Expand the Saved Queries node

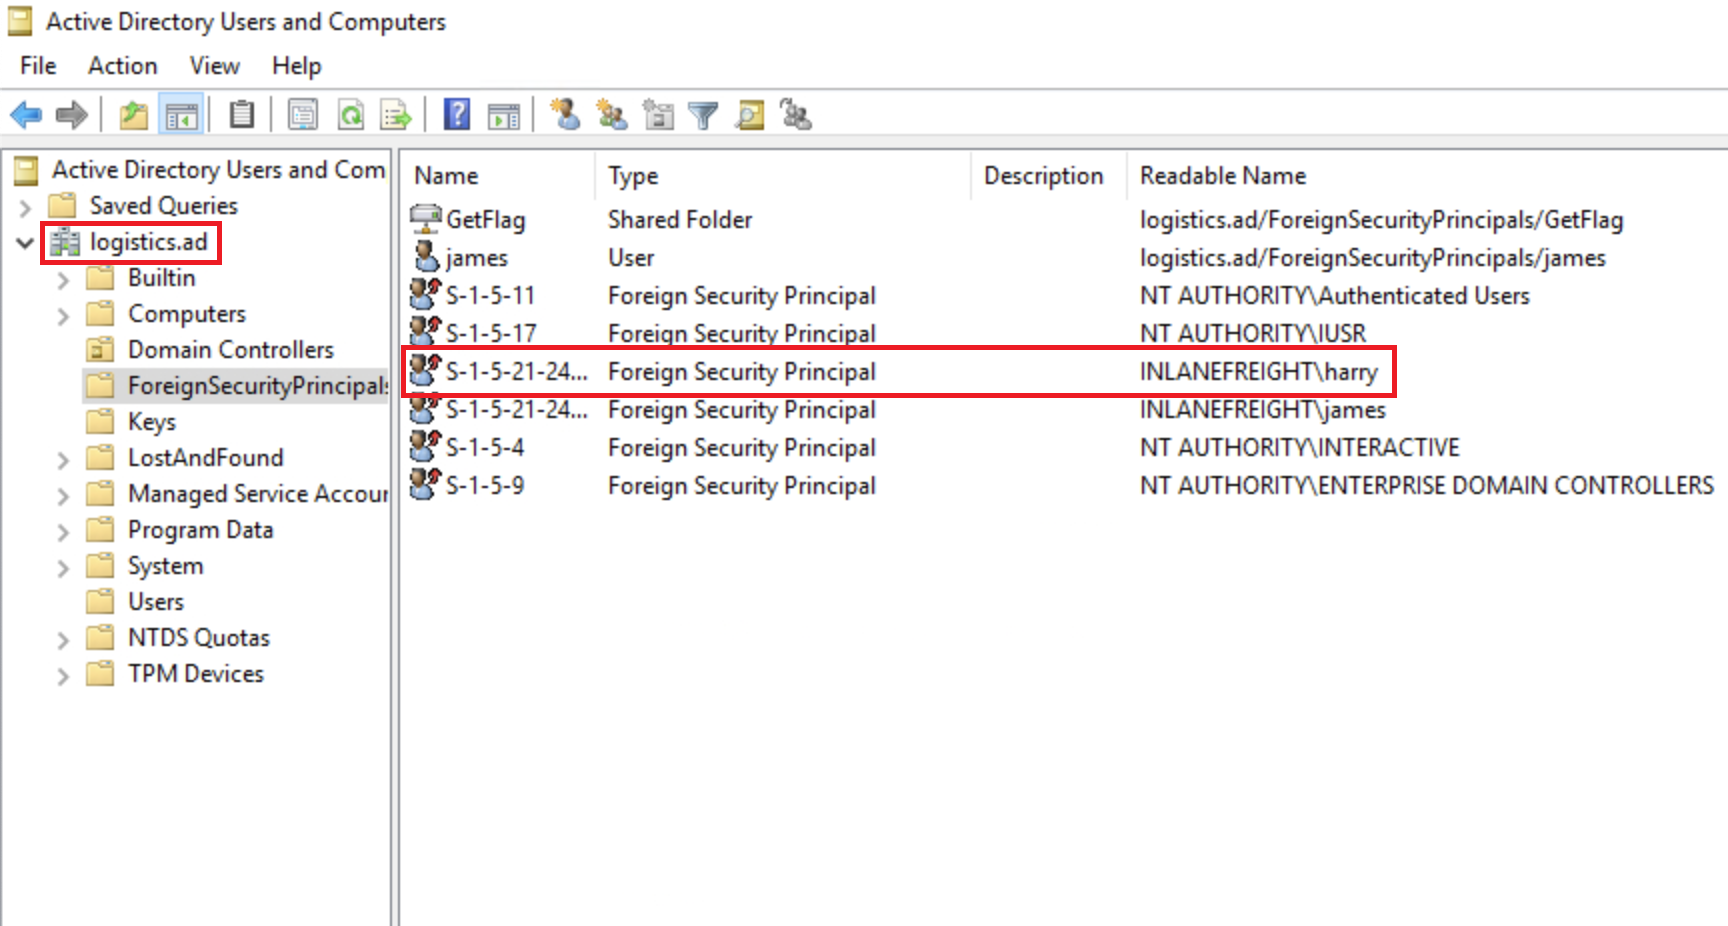pos(26,207)
